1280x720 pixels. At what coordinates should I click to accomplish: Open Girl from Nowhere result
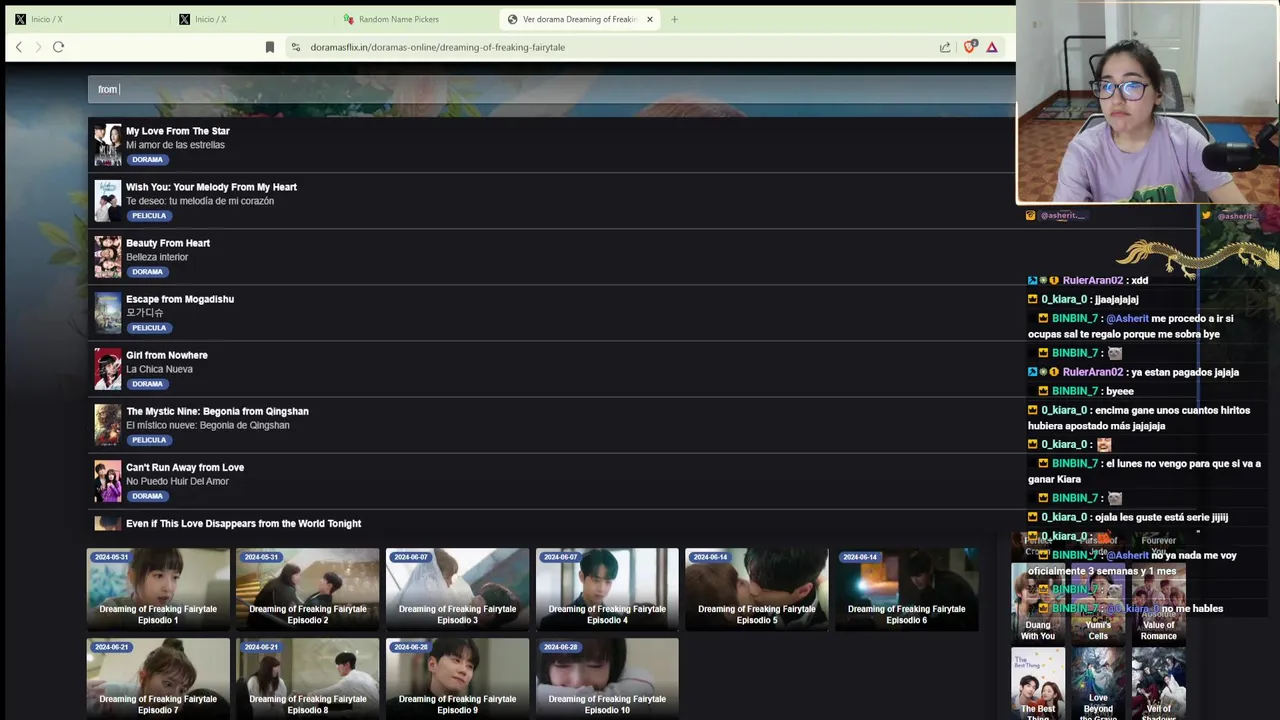click(x=551, y=369)
